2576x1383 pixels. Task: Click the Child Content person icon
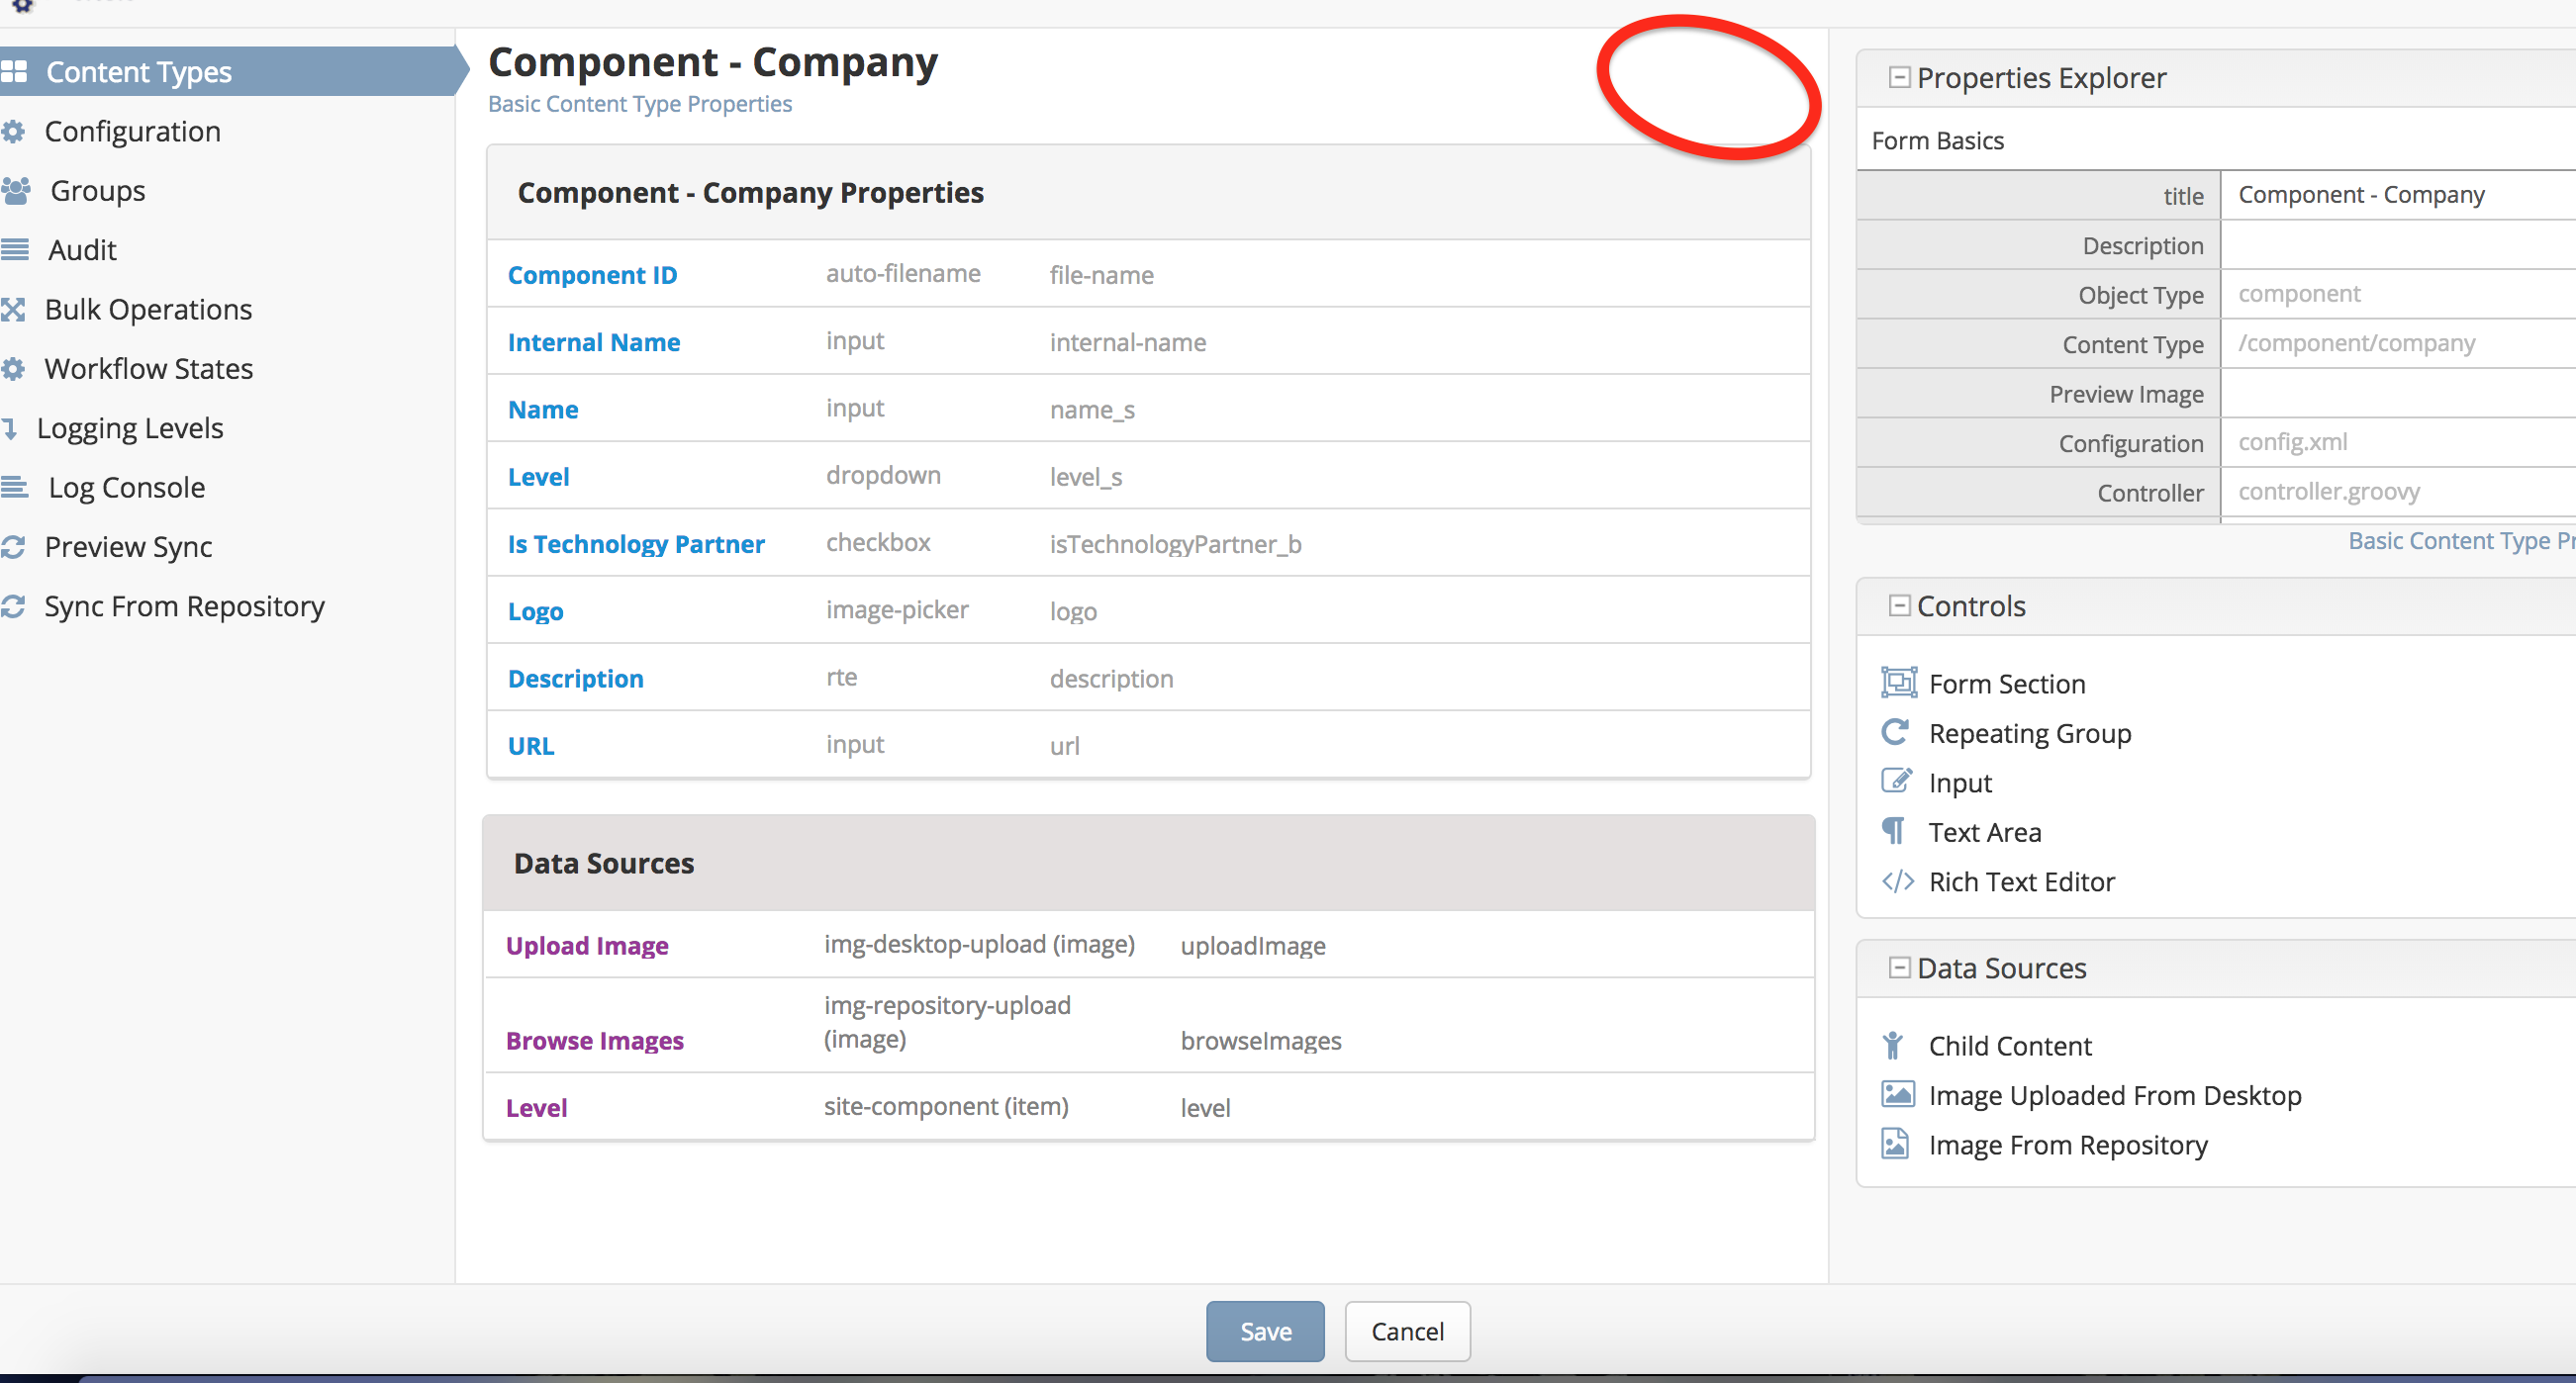[x=1892, y=1045]
